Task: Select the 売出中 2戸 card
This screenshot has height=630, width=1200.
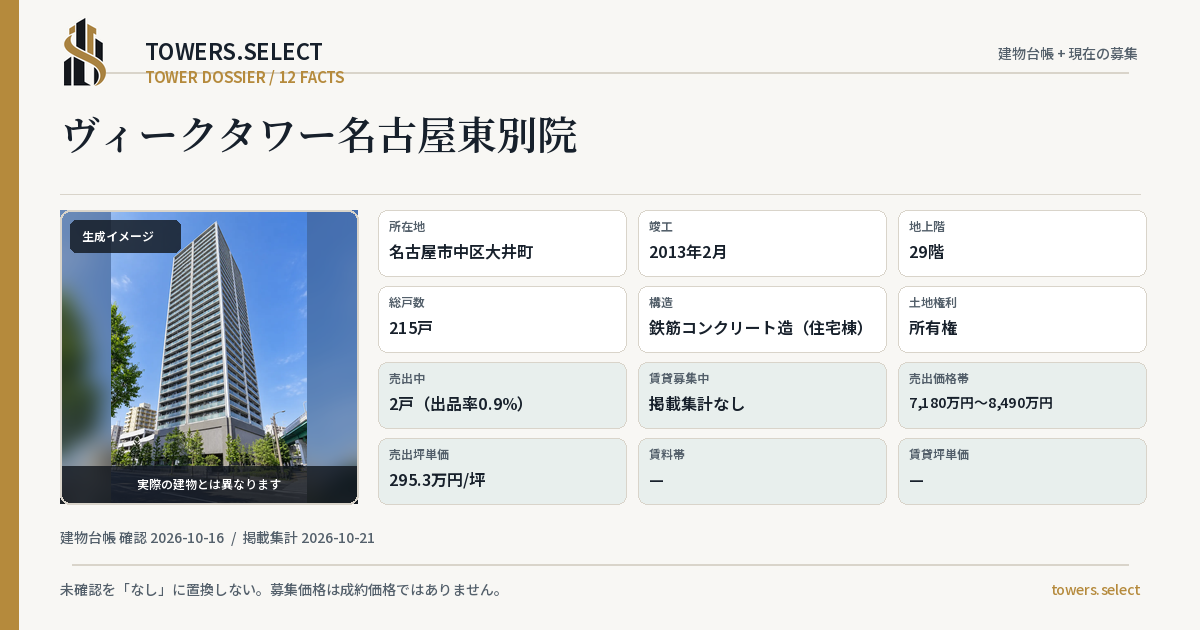Action: click(x=502, y=395)
